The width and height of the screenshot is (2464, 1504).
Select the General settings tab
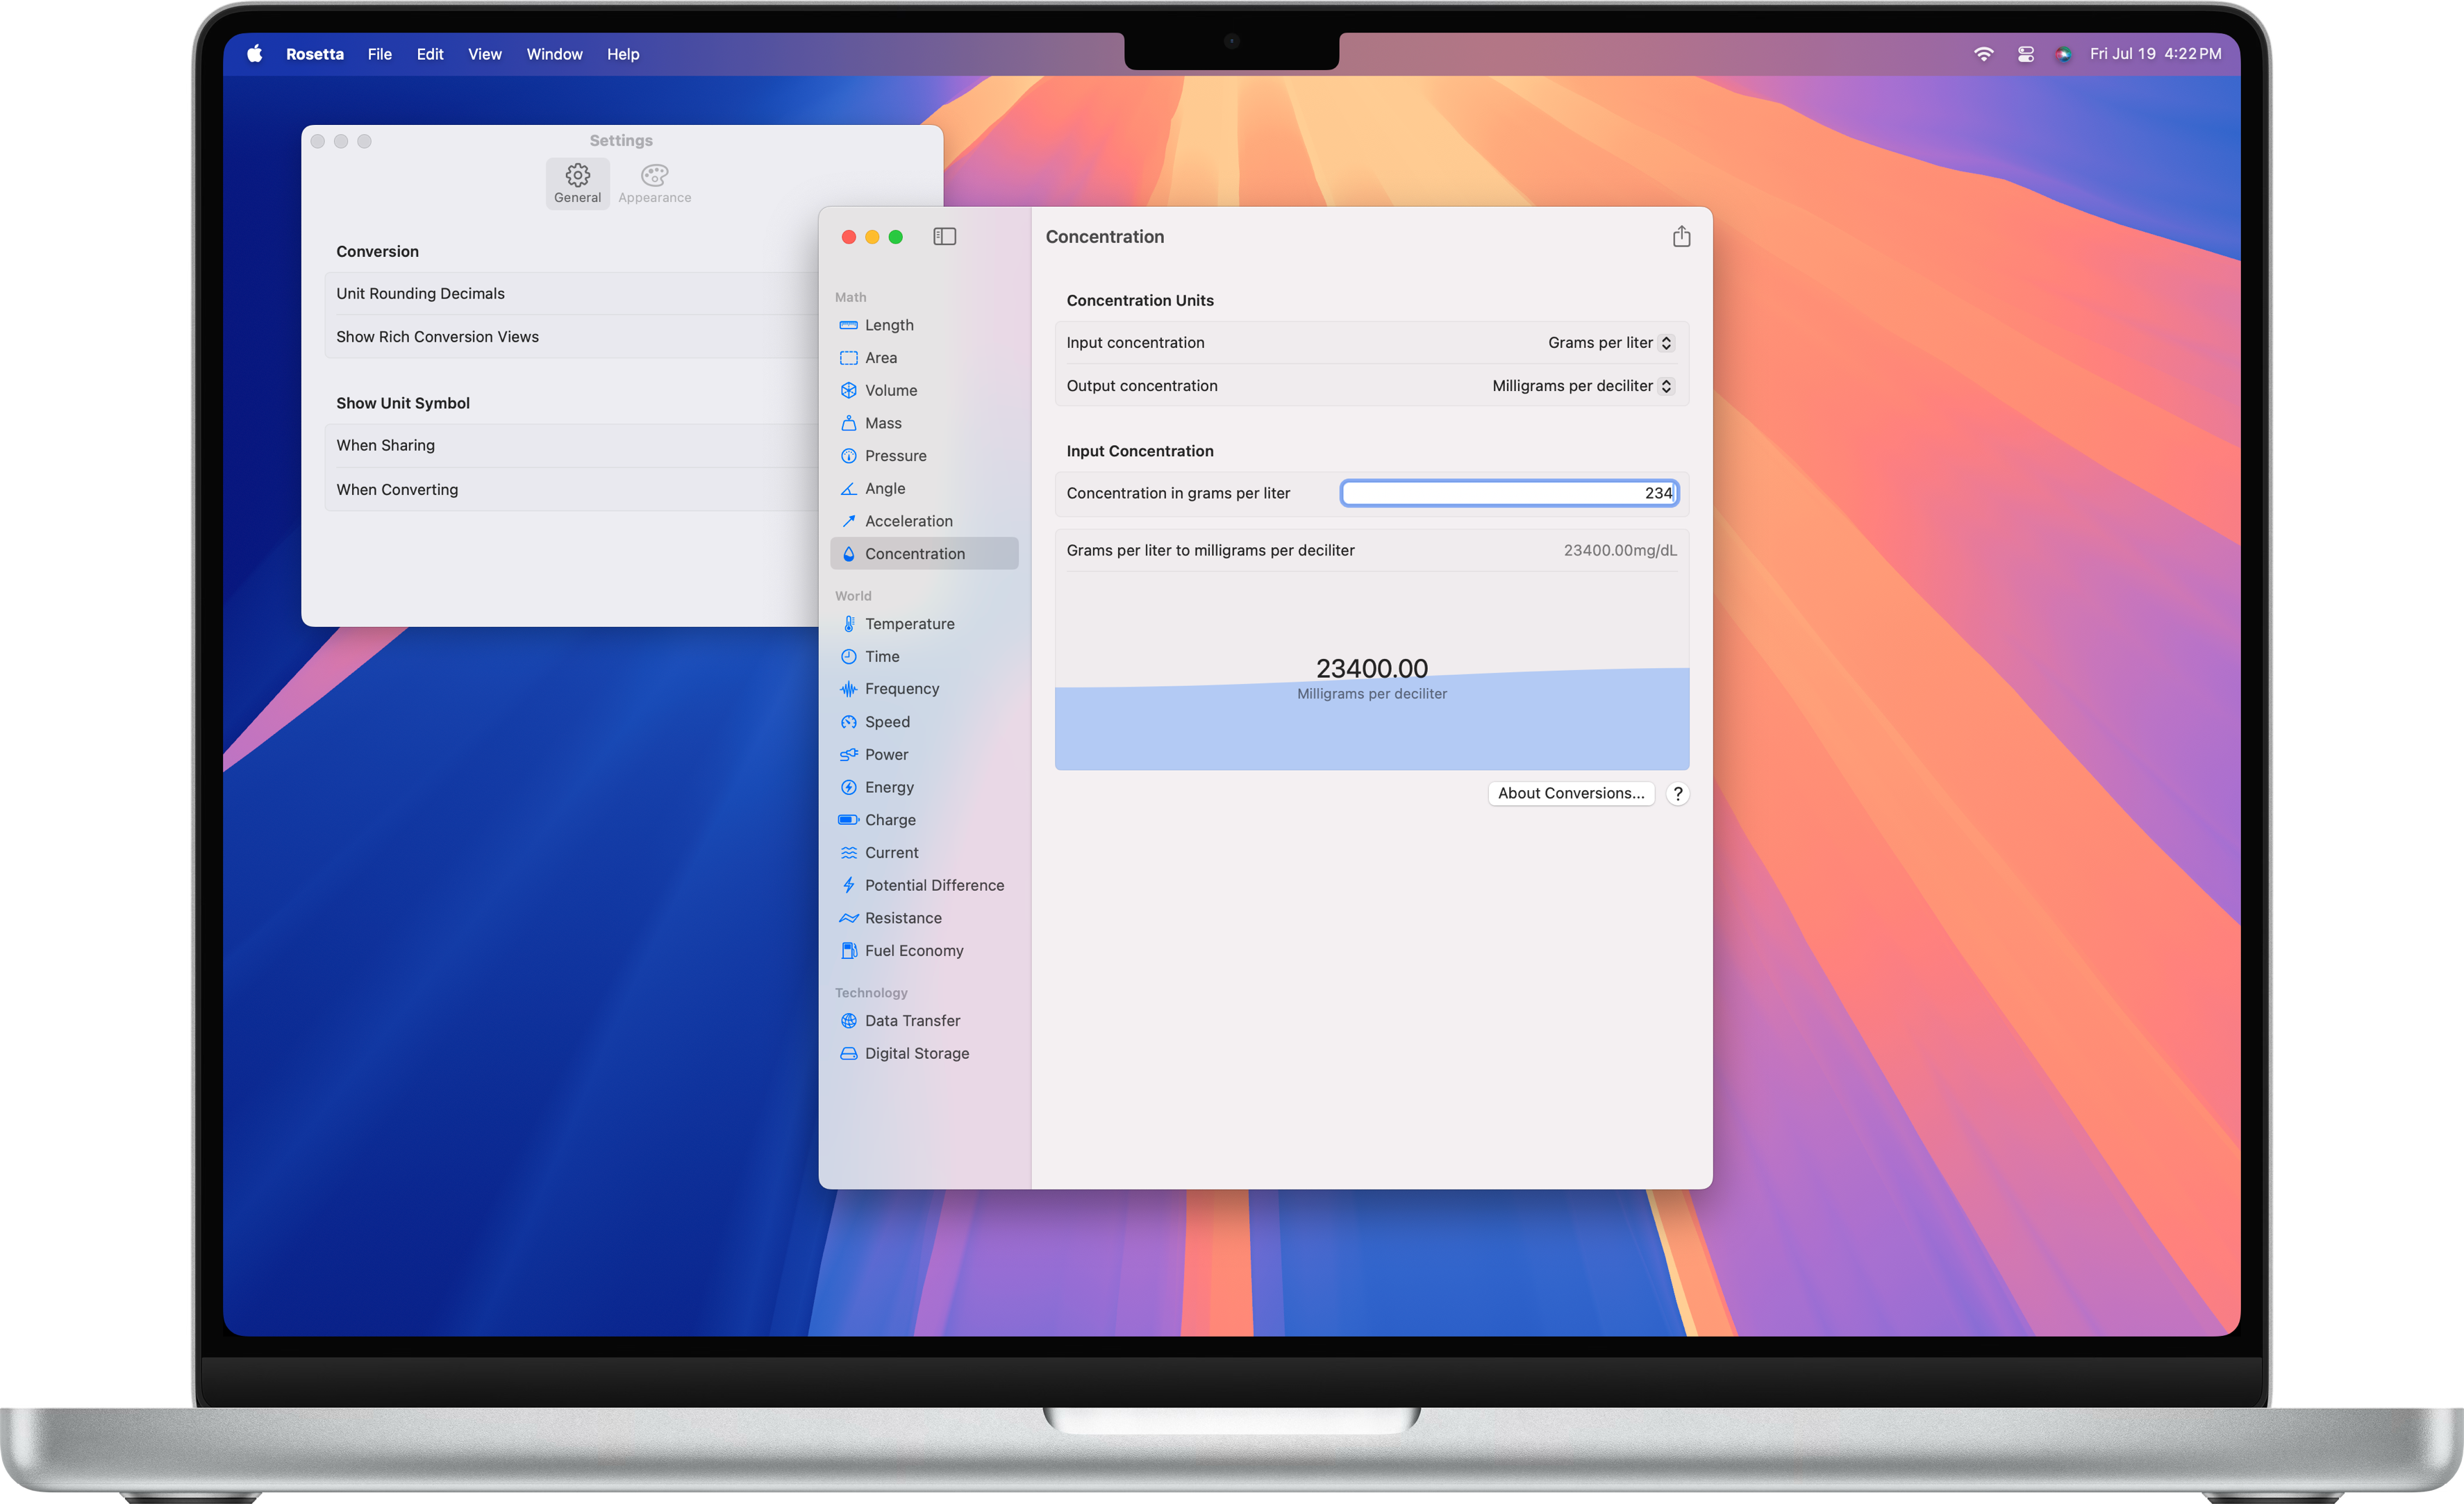577,184
